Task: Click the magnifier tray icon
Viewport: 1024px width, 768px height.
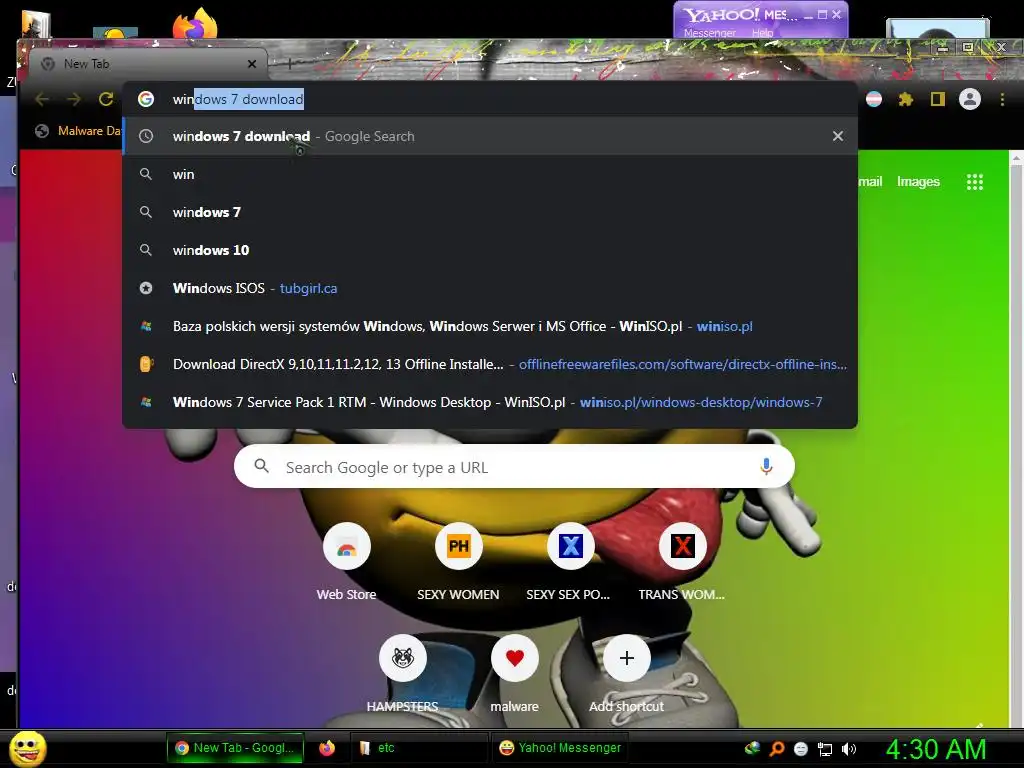Action: coord(776,749)
